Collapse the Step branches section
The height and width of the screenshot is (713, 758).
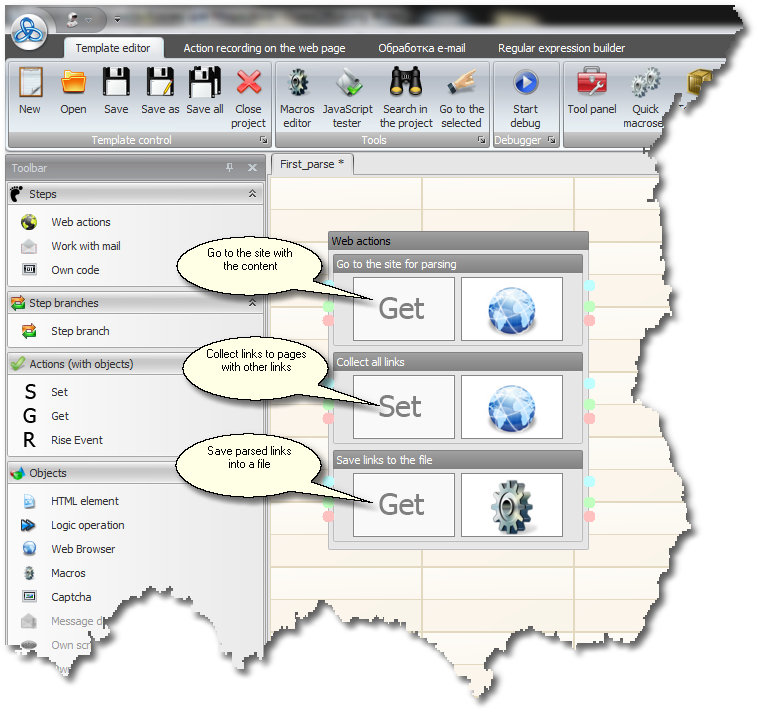(252, 302)
